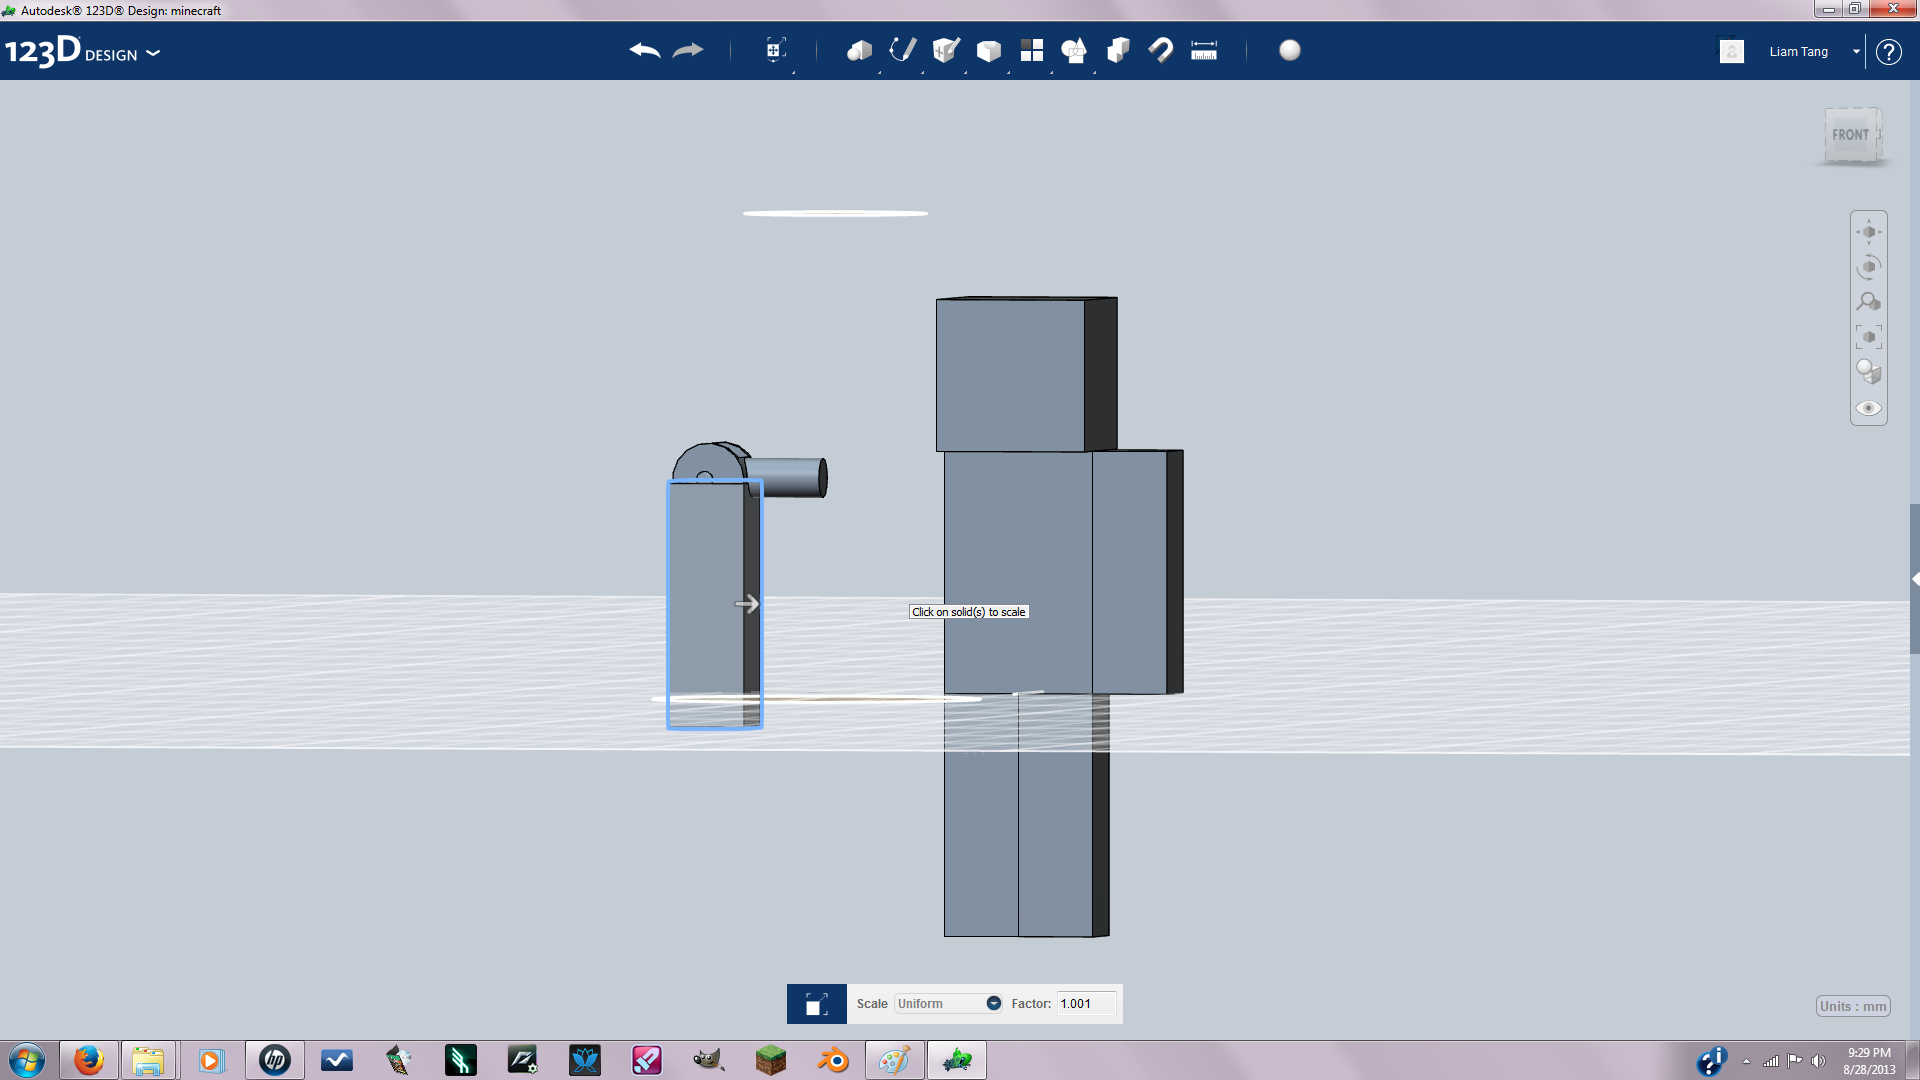Open the Help question mark
Screen dimensions: 1920x1080
point(1889,52)
